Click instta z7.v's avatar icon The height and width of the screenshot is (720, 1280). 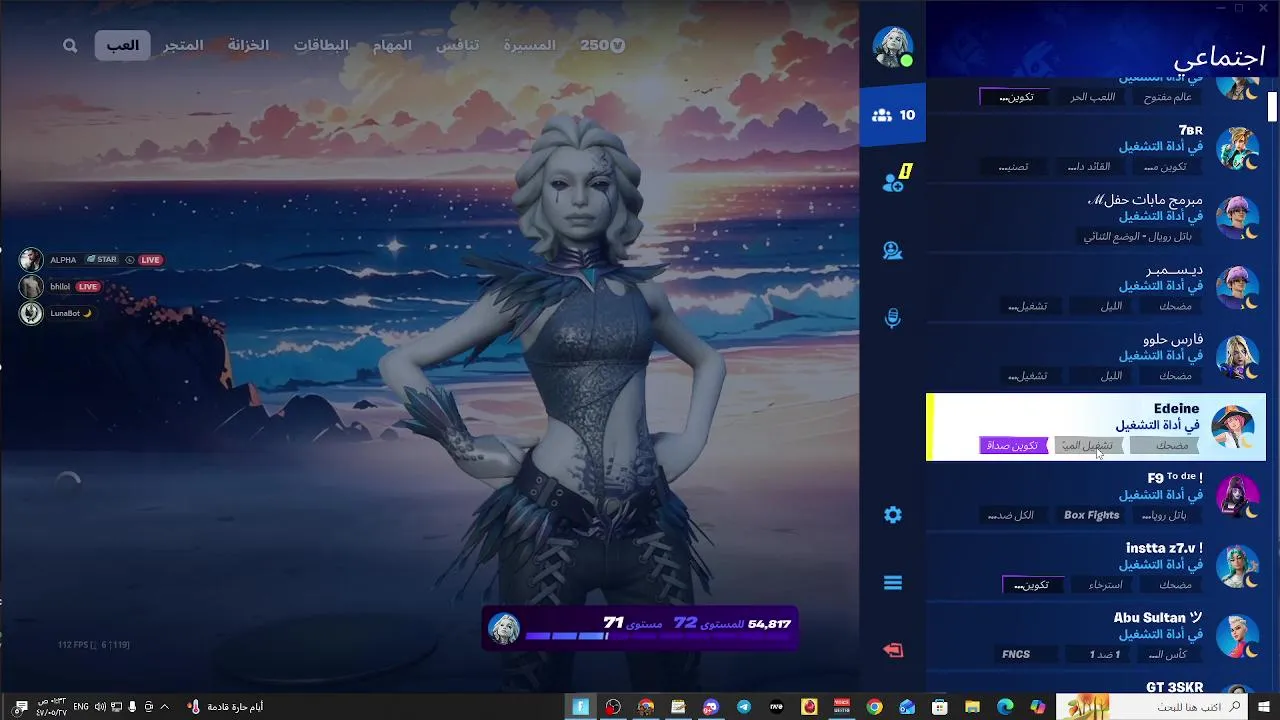tap(1236, 567)
